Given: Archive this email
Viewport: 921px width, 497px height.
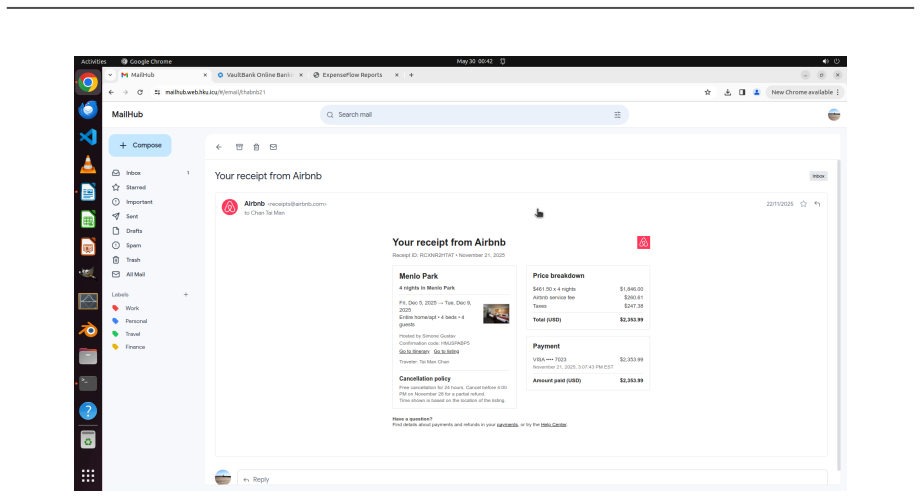Looking at the screenshot, I should (239, 147).
